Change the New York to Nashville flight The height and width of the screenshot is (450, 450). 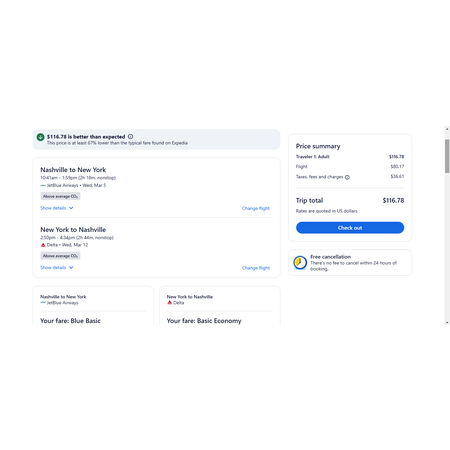pyautogui.click(x=256, y=268)
